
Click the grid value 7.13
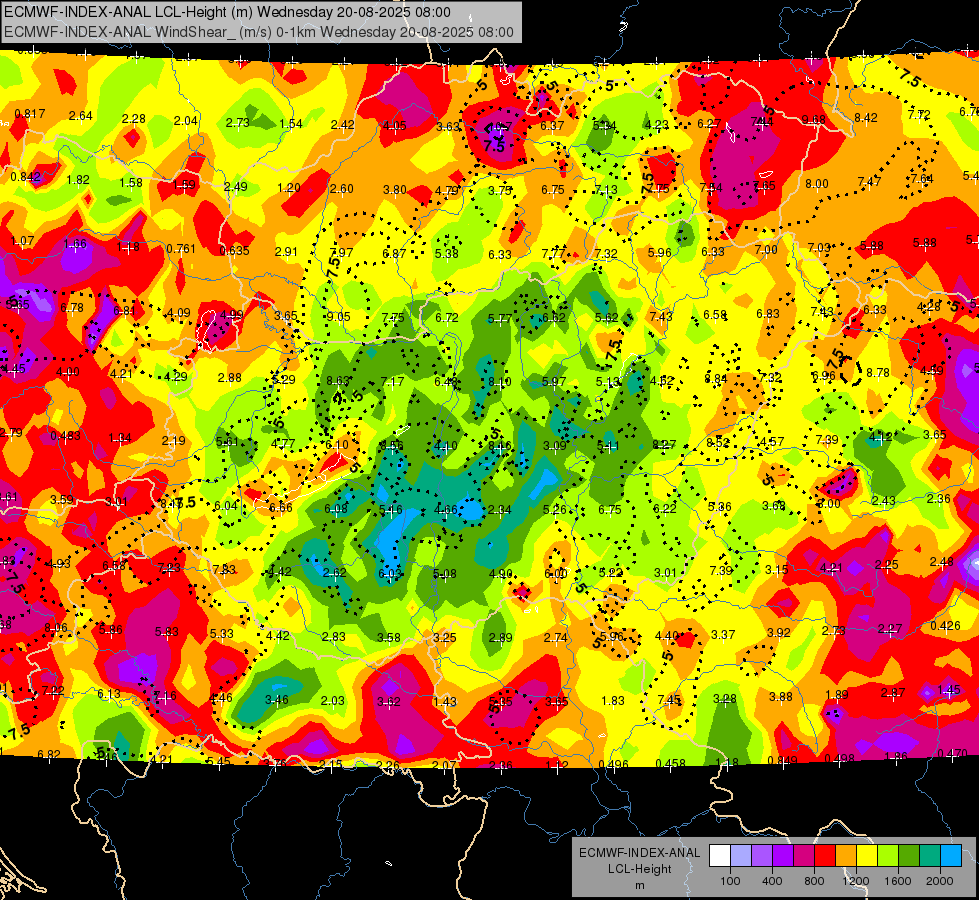pos(606,189)
